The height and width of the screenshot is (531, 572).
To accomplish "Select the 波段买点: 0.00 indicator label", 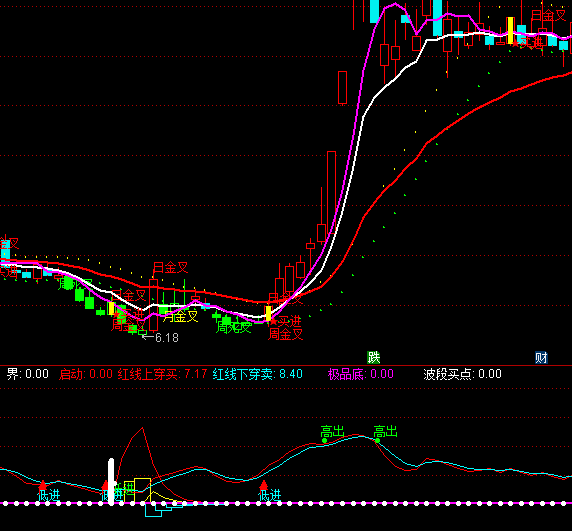I will [463, 374].
